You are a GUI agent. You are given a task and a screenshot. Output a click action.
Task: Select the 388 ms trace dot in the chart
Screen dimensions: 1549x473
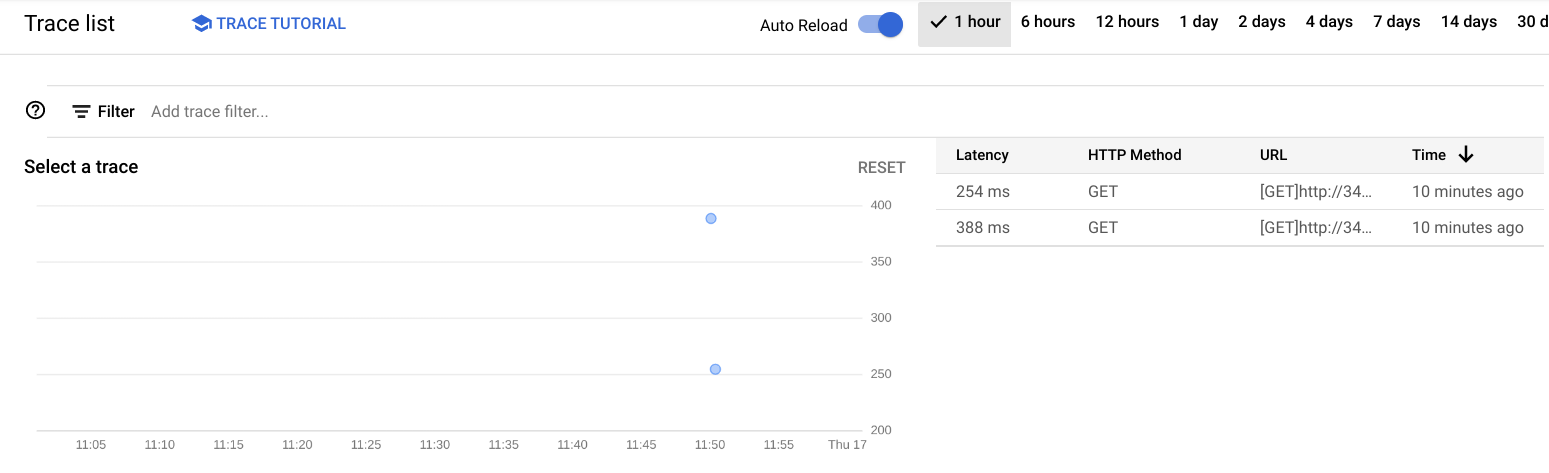click(711, 218)
